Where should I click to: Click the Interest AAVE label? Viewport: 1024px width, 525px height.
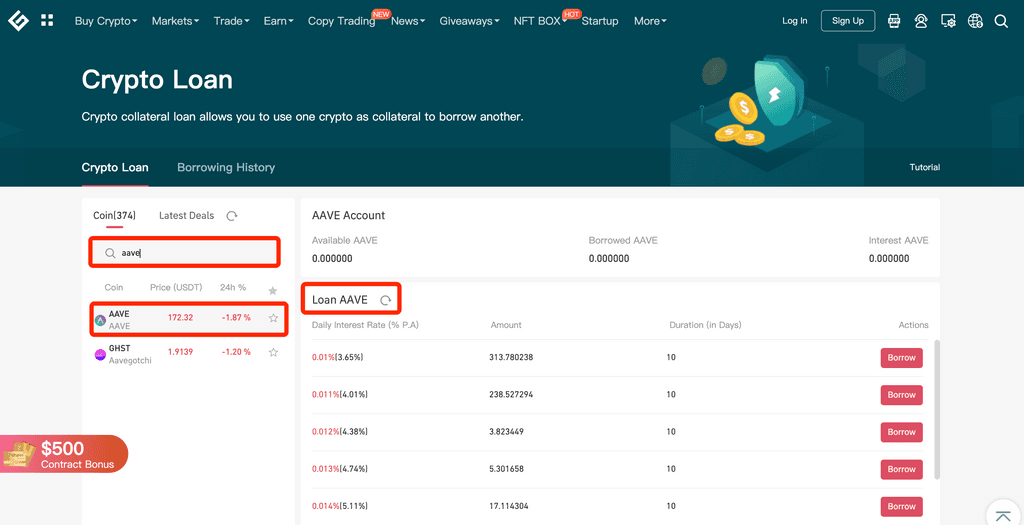point(899,240)
